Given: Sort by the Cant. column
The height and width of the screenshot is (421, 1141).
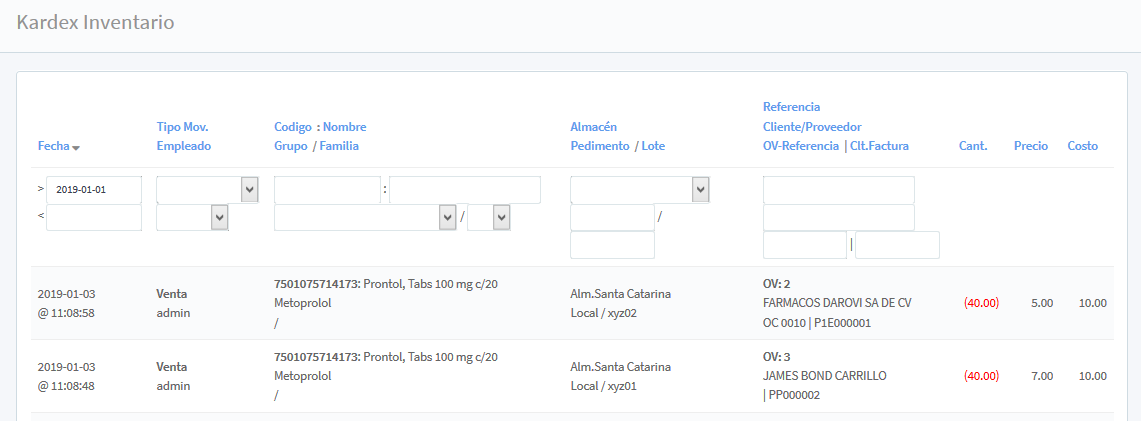Looking at the screenshot, I should (972, 146).
